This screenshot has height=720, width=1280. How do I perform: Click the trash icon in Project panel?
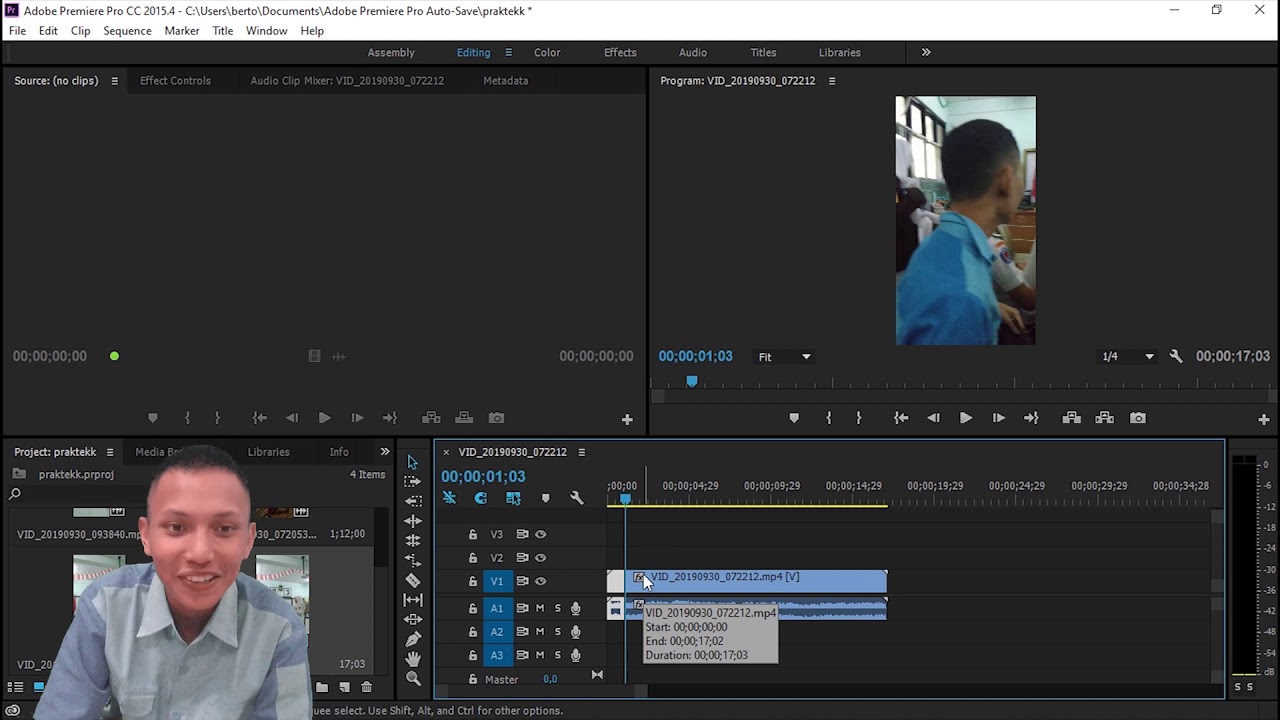point(366,687)
